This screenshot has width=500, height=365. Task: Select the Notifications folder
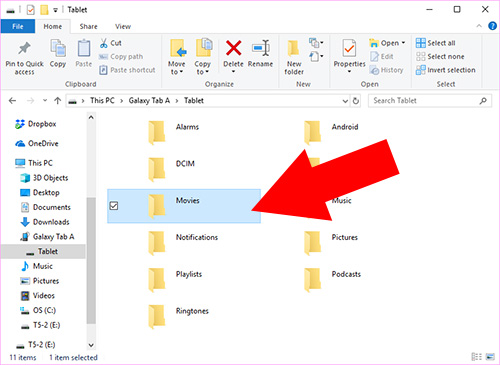pos(183,243)
